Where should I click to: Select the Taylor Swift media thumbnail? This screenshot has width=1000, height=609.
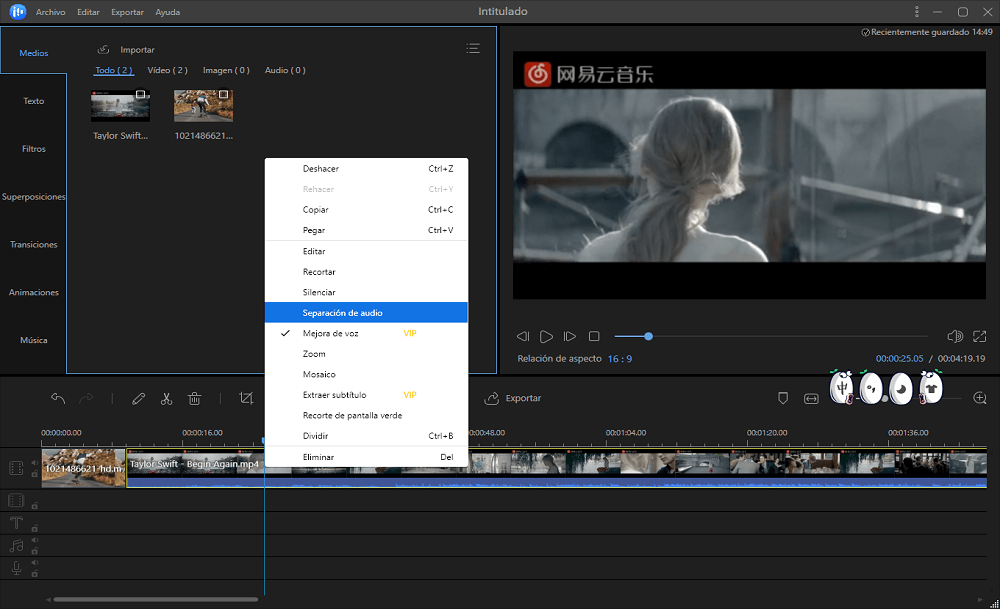121,106
